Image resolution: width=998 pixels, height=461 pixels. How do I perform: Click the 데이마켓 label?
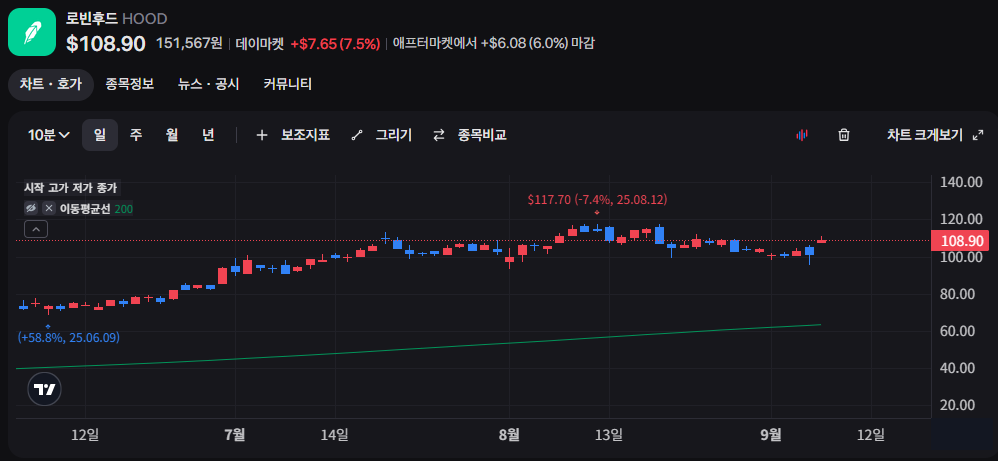[260, 43]
